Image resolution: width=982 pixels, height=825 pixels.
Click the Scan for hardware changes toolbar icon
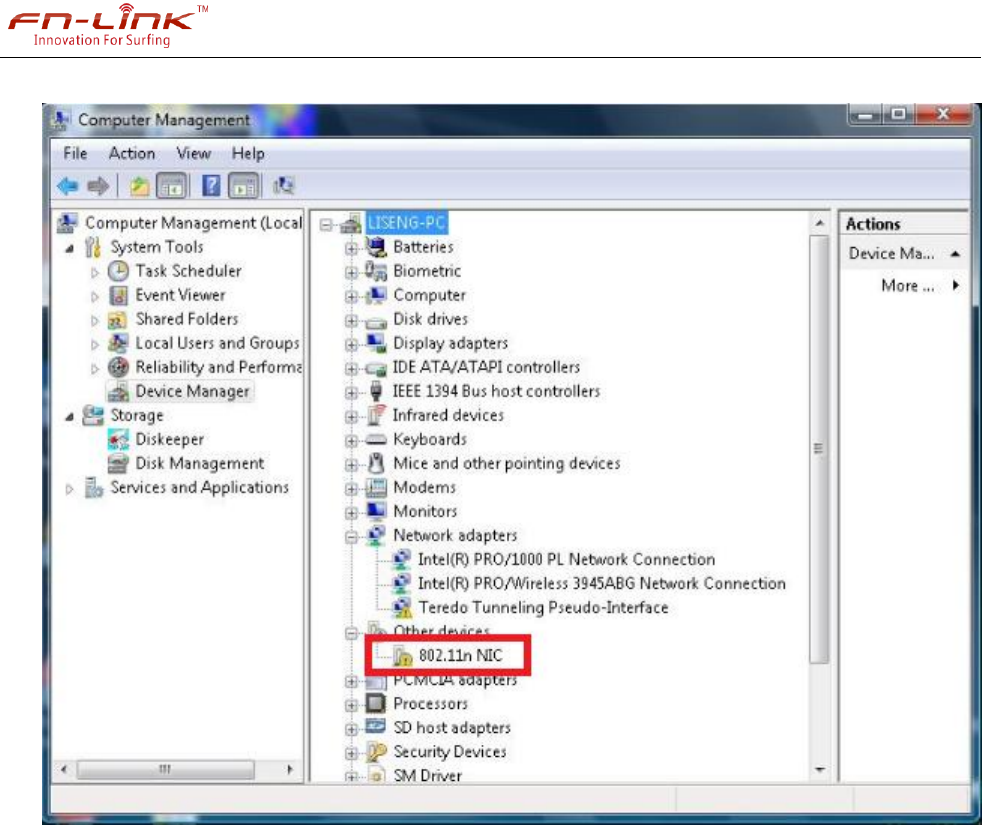click(x=283, y=186)
